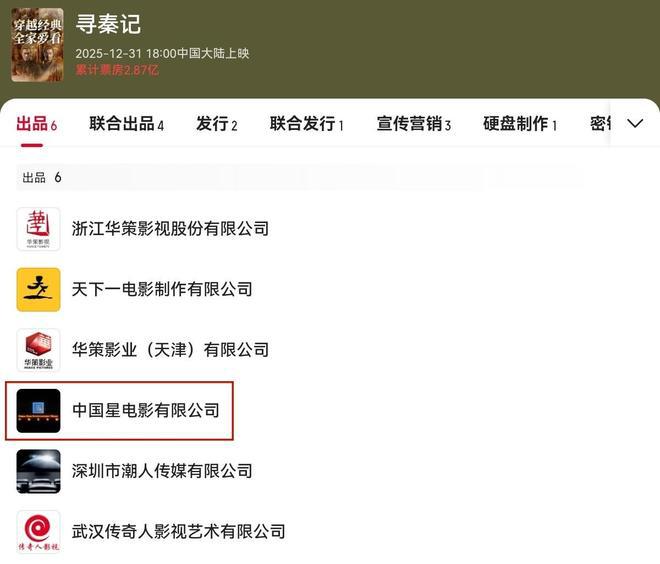This screenshot has width=660, height=564.
Task: Open the 华策影业 red cube logo
Action: [x=38, y=350]
